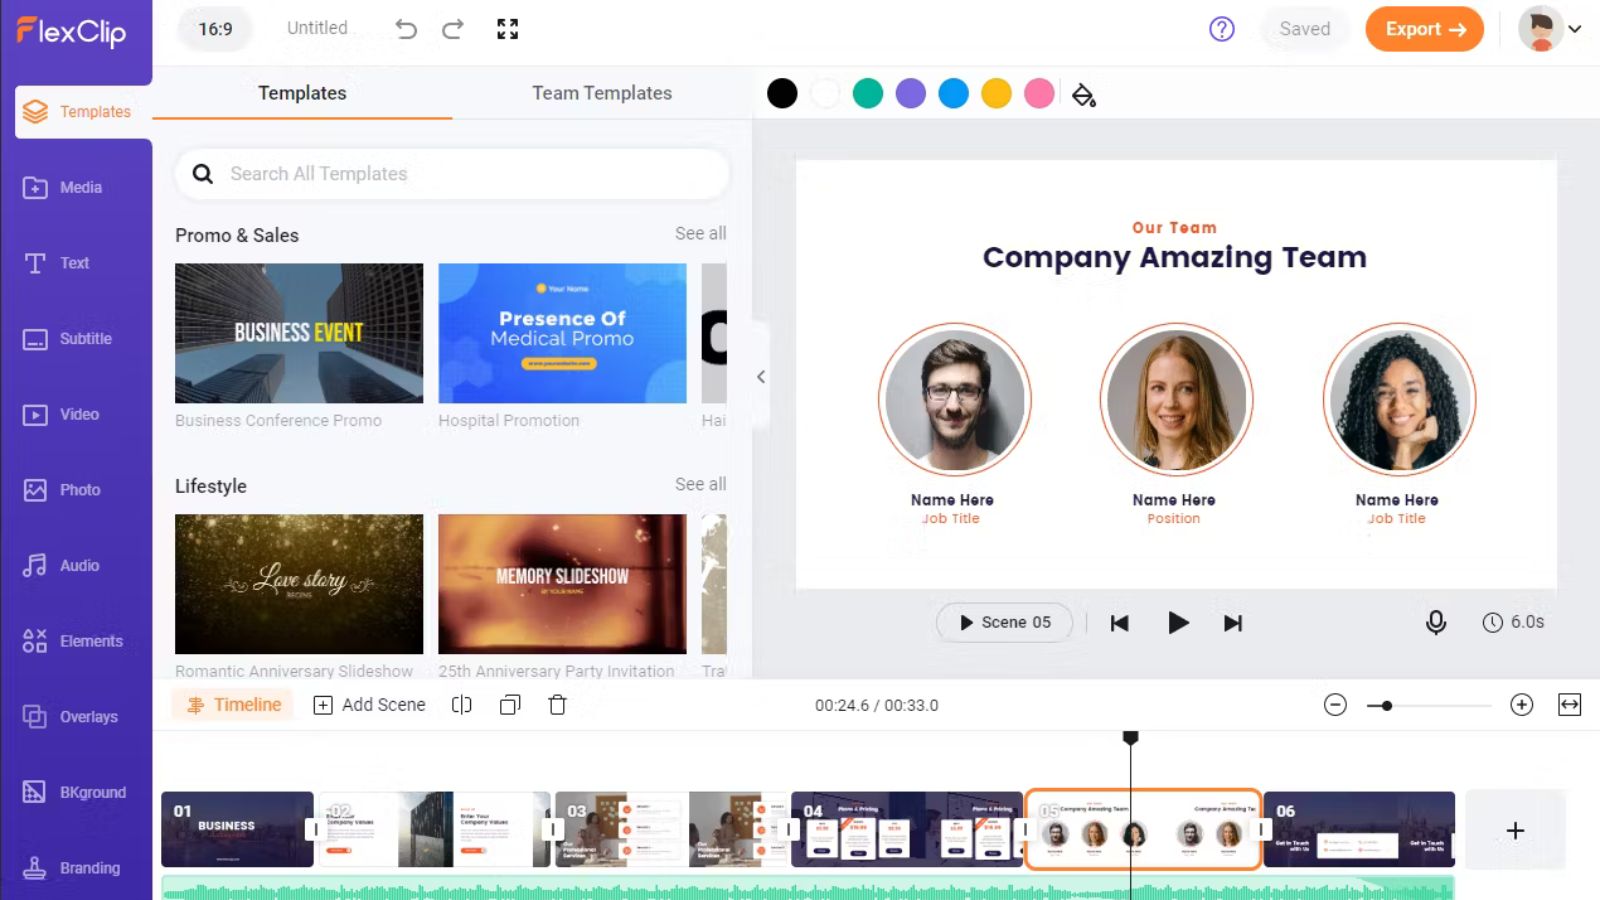The width and height of the screenshot is (1600, 900).
Task: Click the redo arrow
Action: click(x=453, y=29)
